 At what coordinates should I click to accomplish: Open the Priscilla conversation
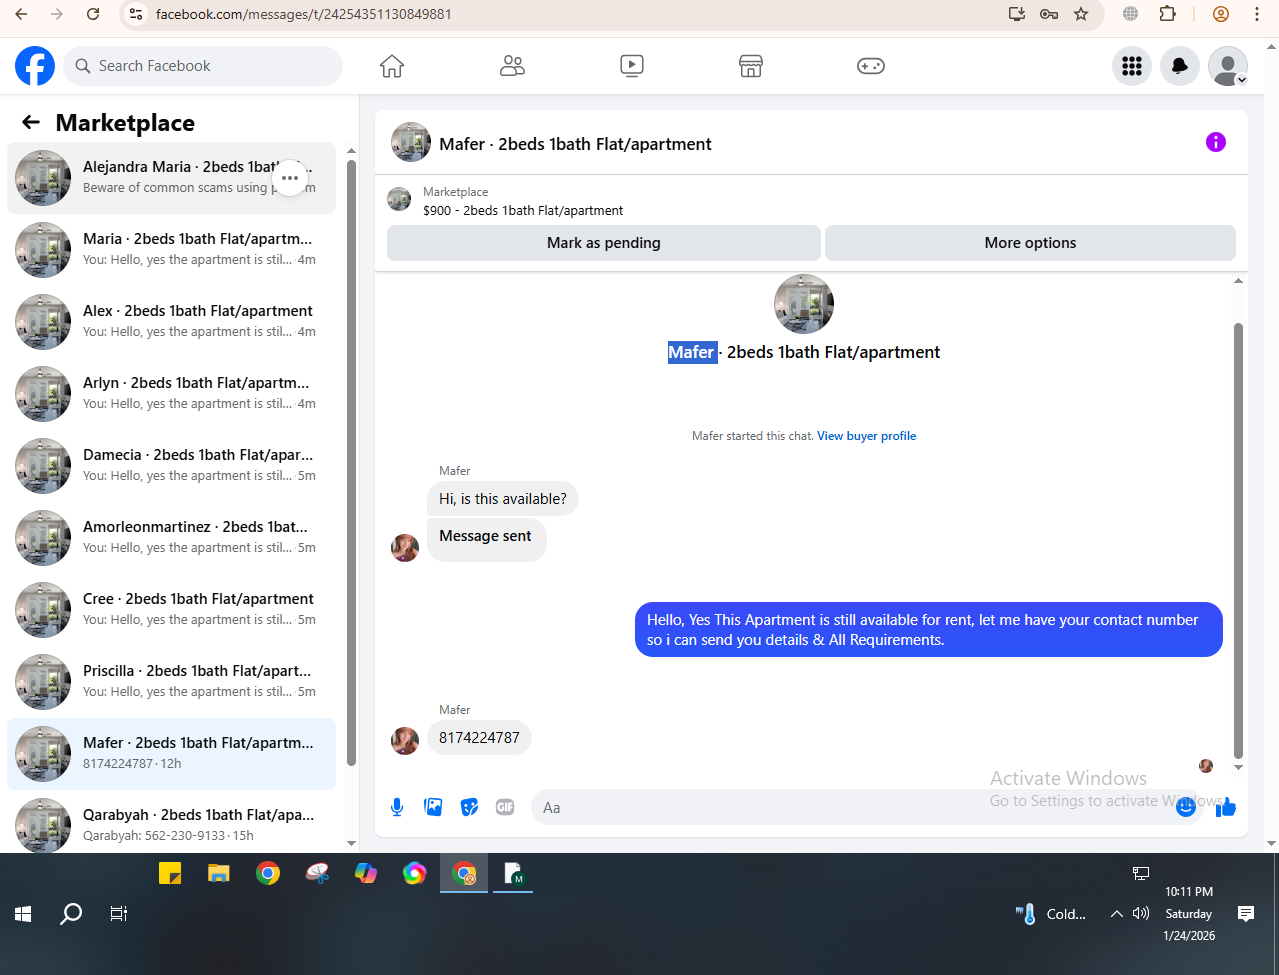click(x=172, y=682)
